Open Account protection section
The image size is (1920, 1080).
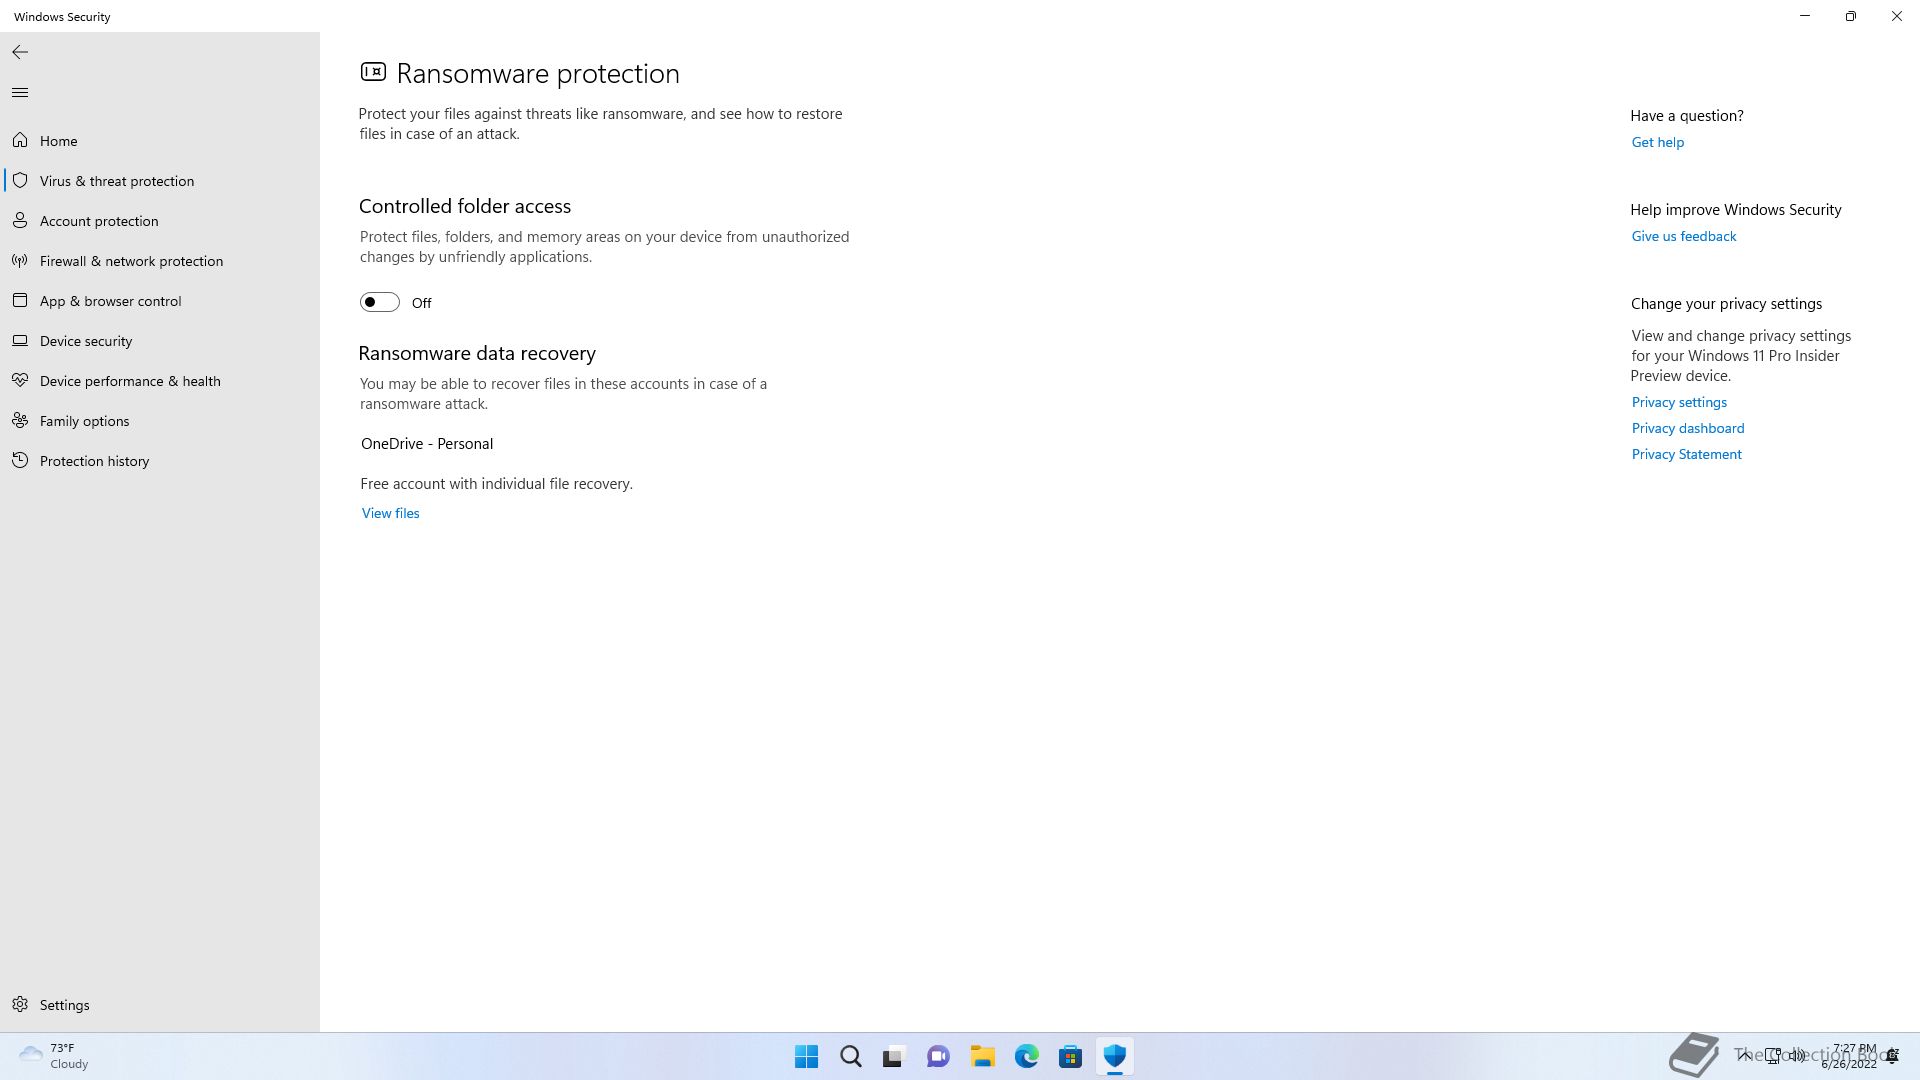click(x=160, y=221)
